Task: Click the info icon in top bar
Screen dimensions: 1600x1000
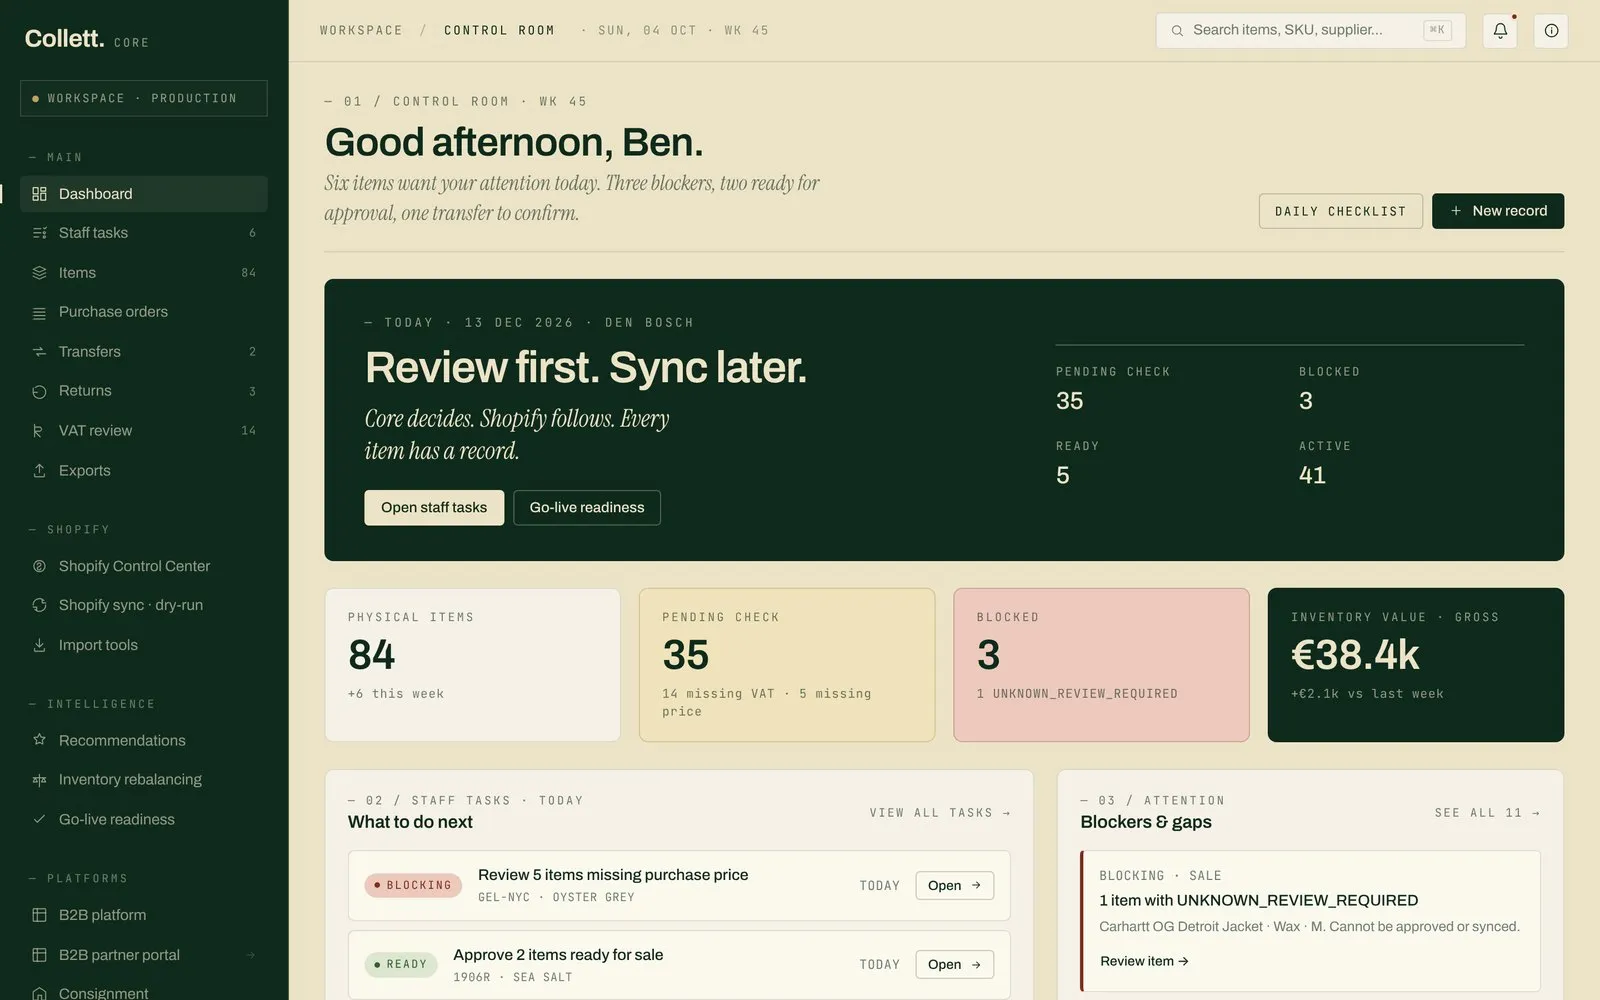Action: pyautogui.click(x=1551, y=31)
